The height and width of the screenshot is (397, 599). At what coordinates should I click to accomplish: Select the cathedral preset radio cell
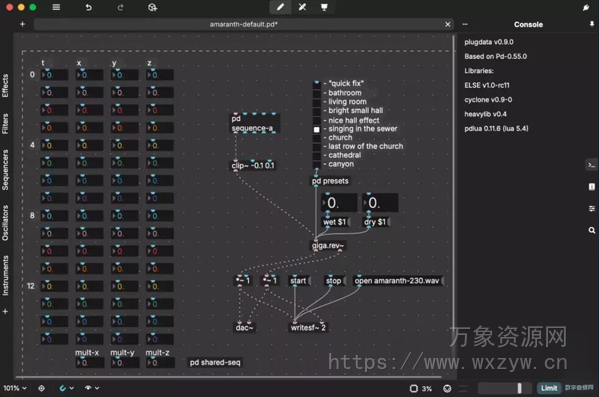click(x=317, y=156)
